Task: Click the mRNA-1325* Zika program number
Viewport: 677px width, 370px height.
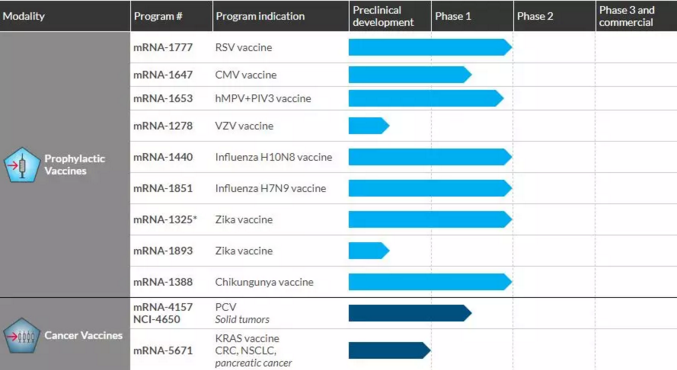Action: point(165,219)
